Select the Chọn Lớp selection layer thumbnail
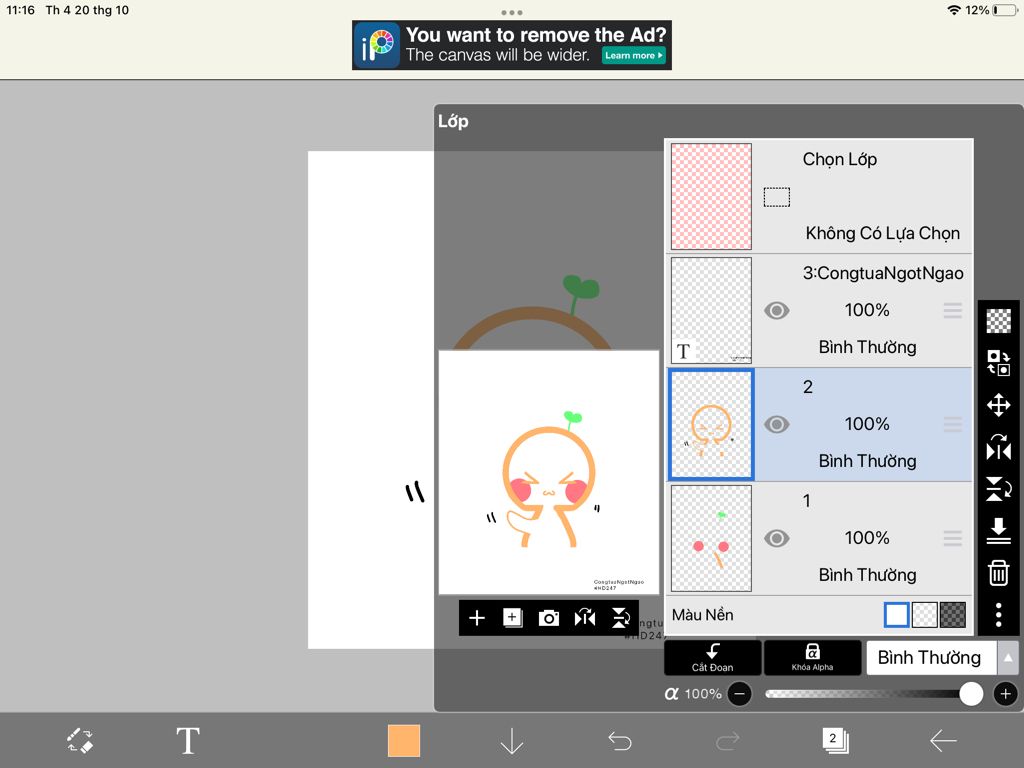The height and width of the screenshot is (768, 1024). pos(711,197)
